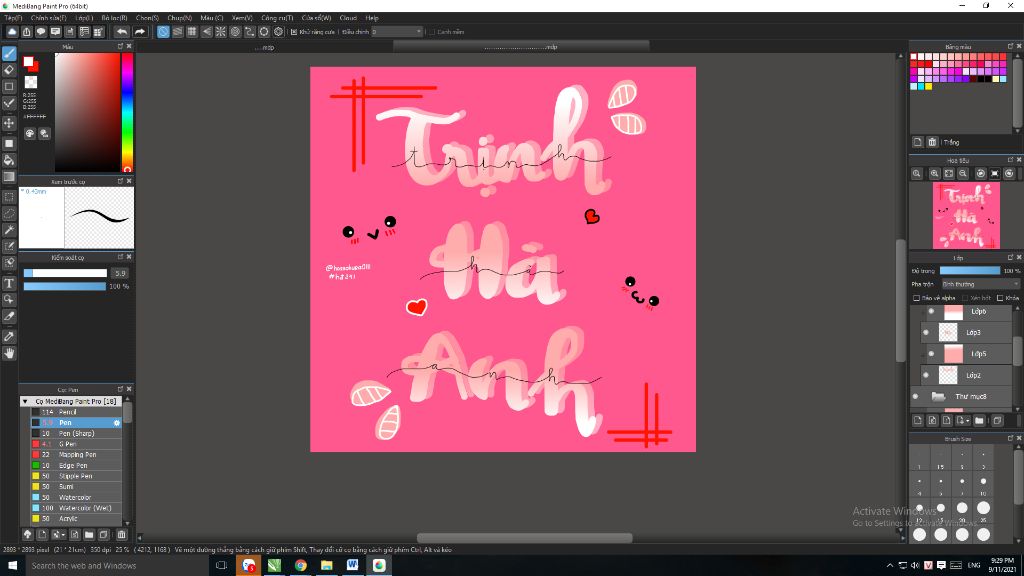Open Hiệu chỉnh correction dropdown

coord(397,31)
